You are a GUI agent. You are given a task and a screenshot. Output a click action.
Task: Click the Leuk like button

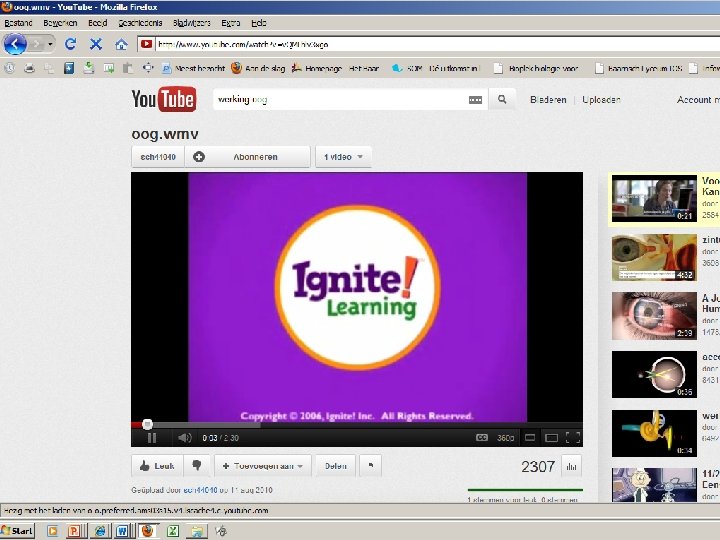coord(158,466)
